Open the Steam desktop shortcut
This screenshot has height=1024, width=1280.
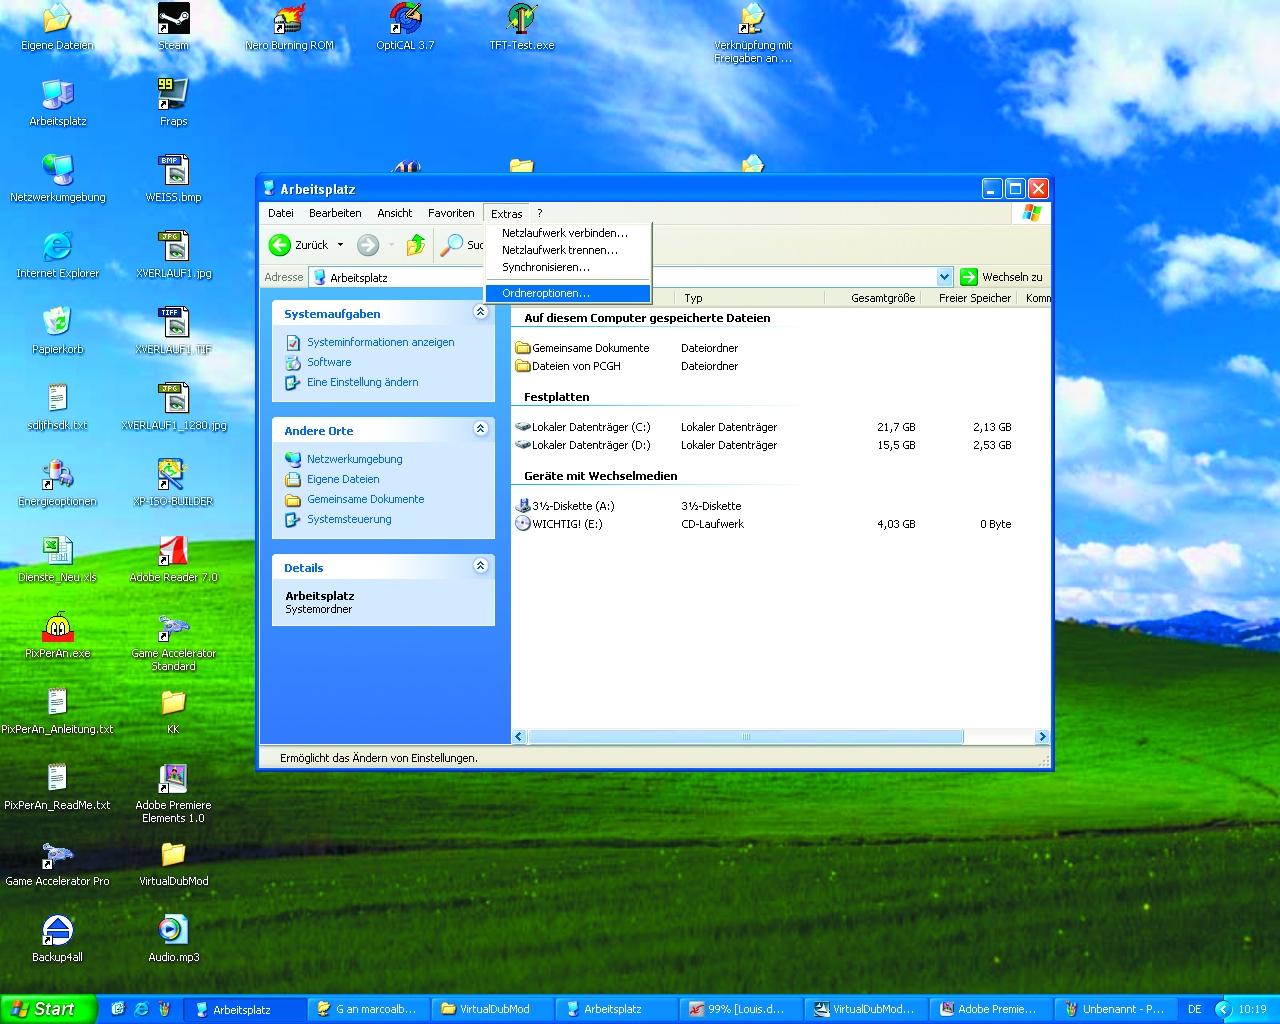[x=173, y=27]
